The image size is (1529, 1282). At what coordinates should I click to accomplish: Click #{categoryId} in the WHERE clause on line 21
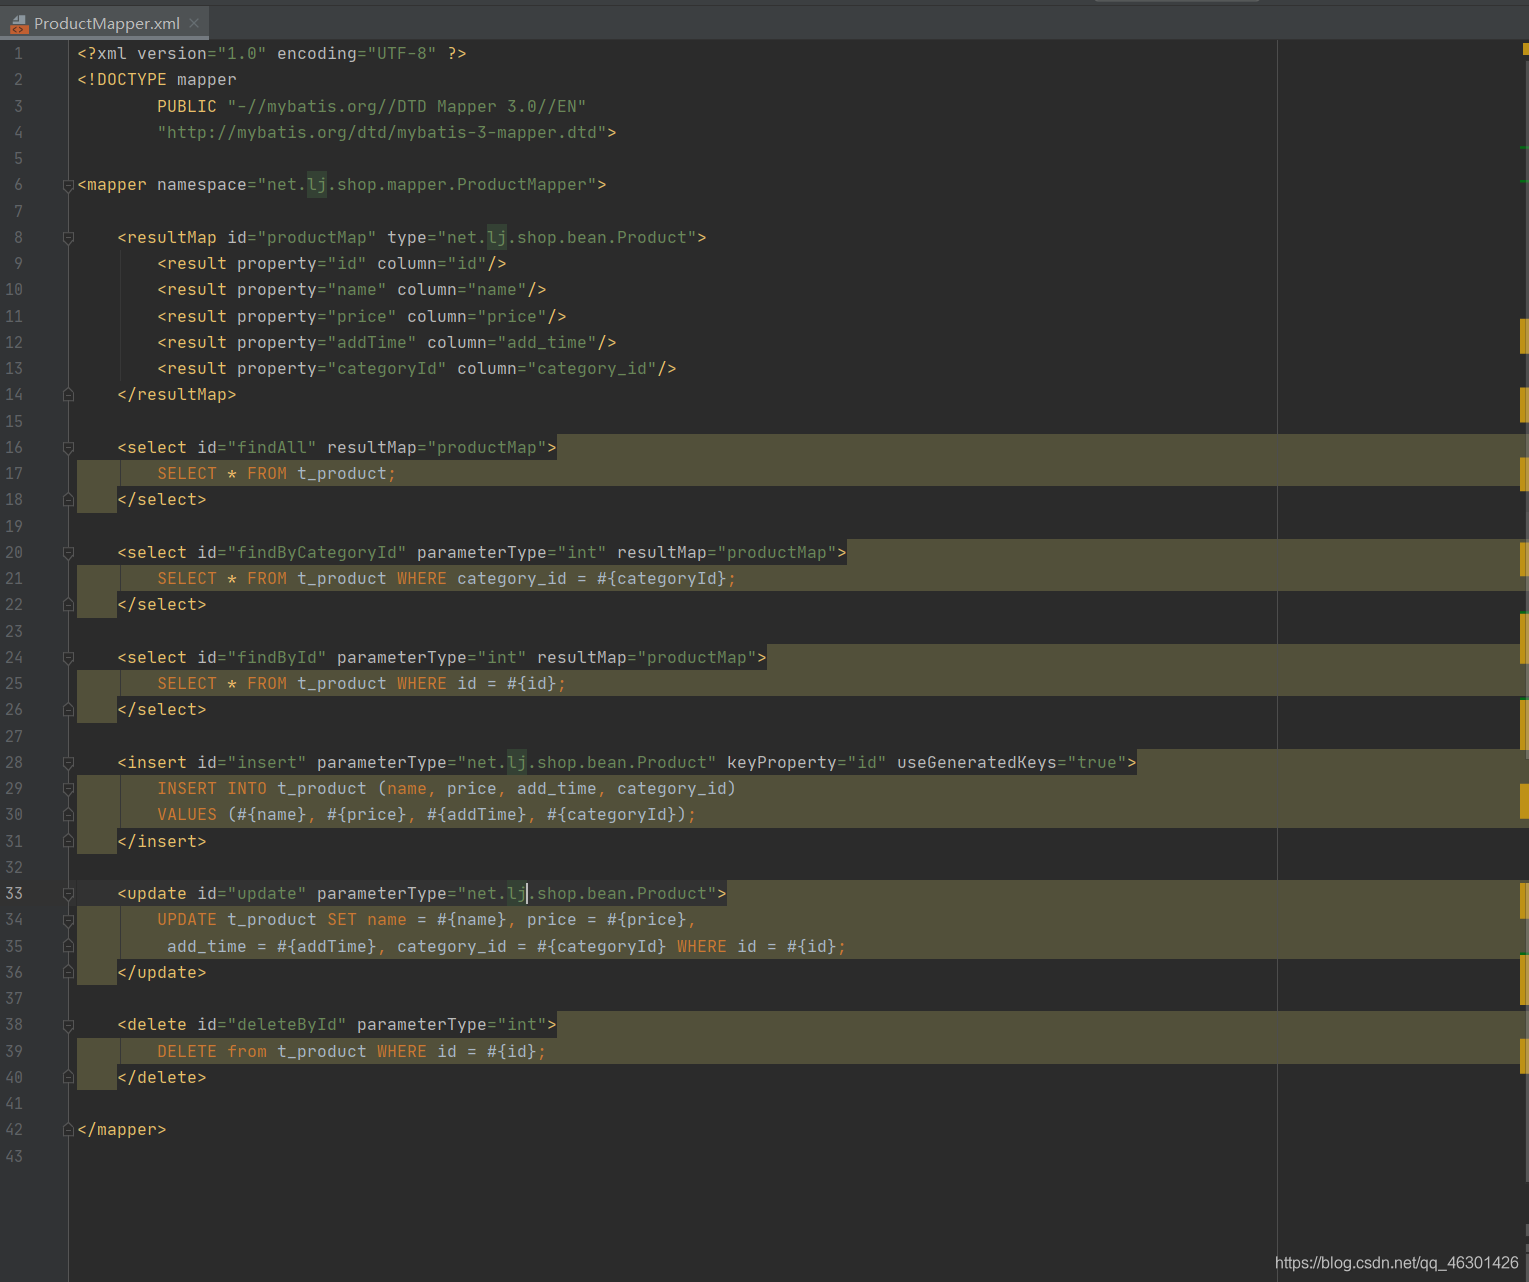[662, 579]
